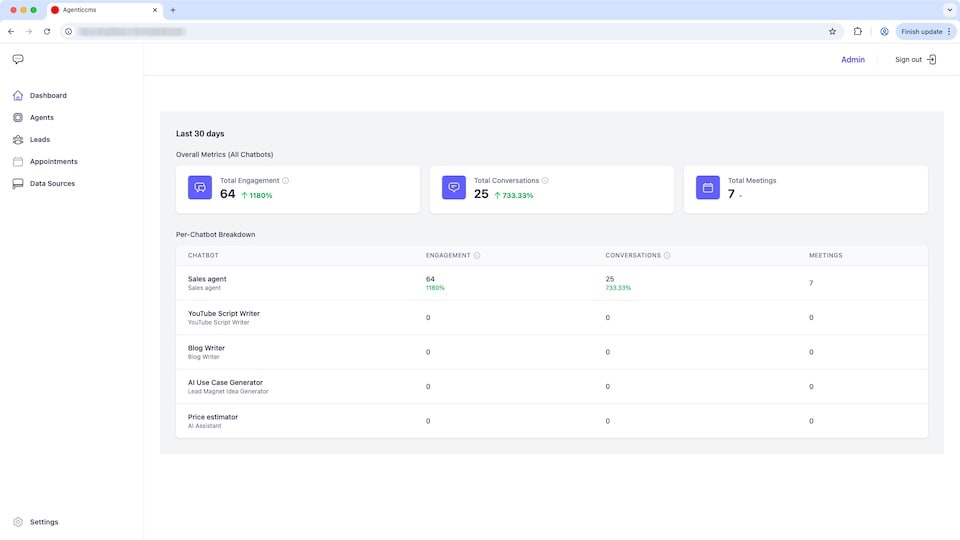Click the sign out arrow icon
This screenshot has height=540, width=960.
(931, 59)
